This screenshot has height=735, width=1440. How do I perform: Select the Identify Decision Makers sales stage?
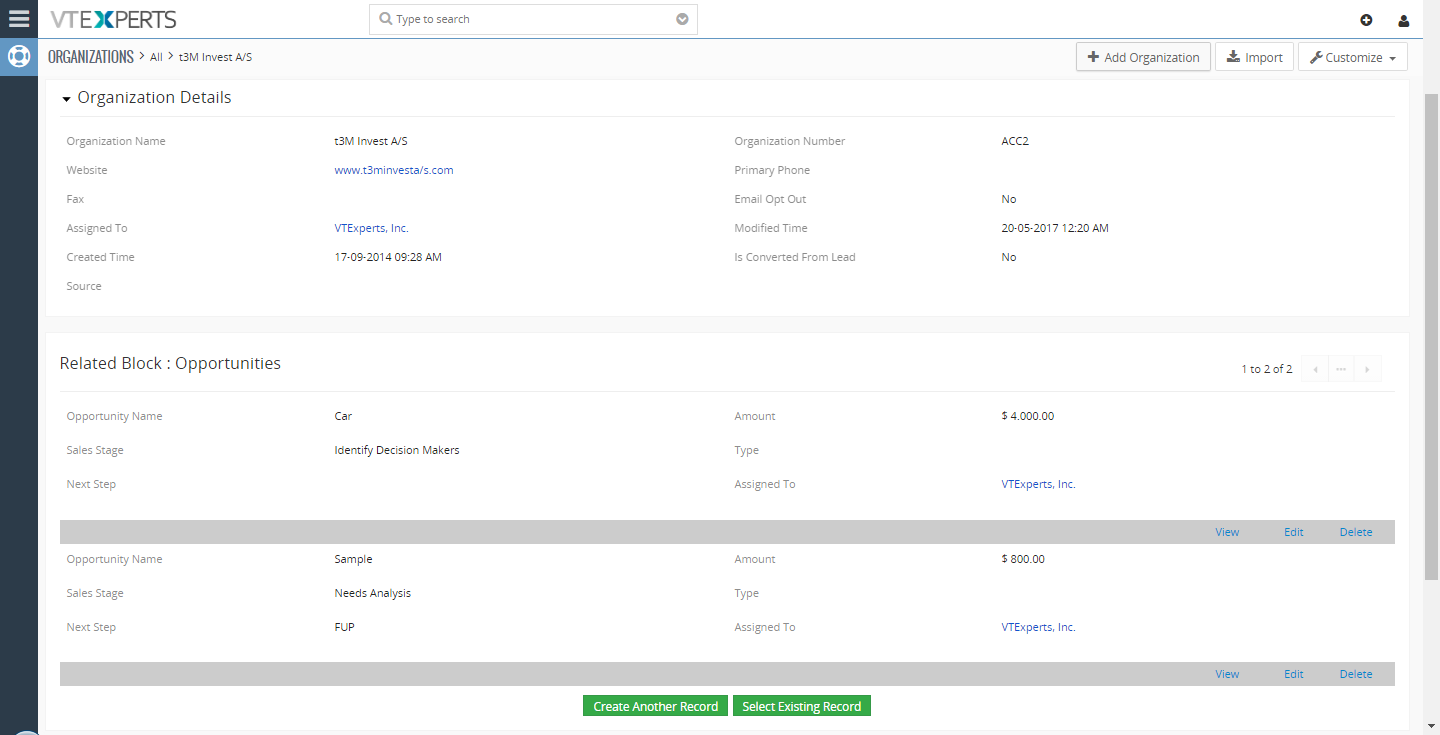(397, 450)
